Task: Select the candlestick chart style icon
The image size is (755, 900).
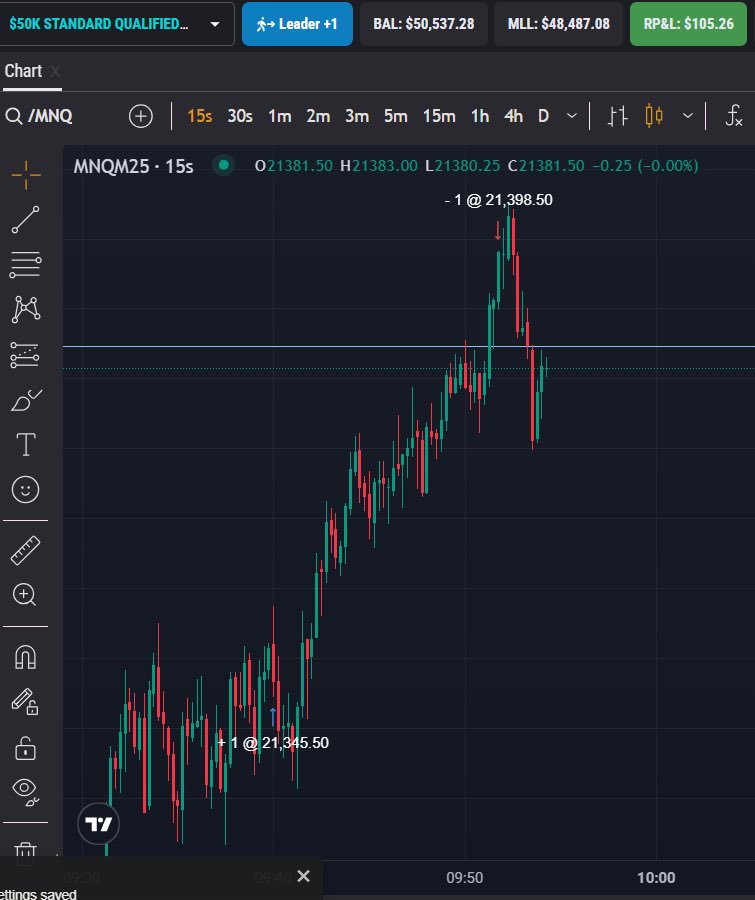Action: click(654, 116)
